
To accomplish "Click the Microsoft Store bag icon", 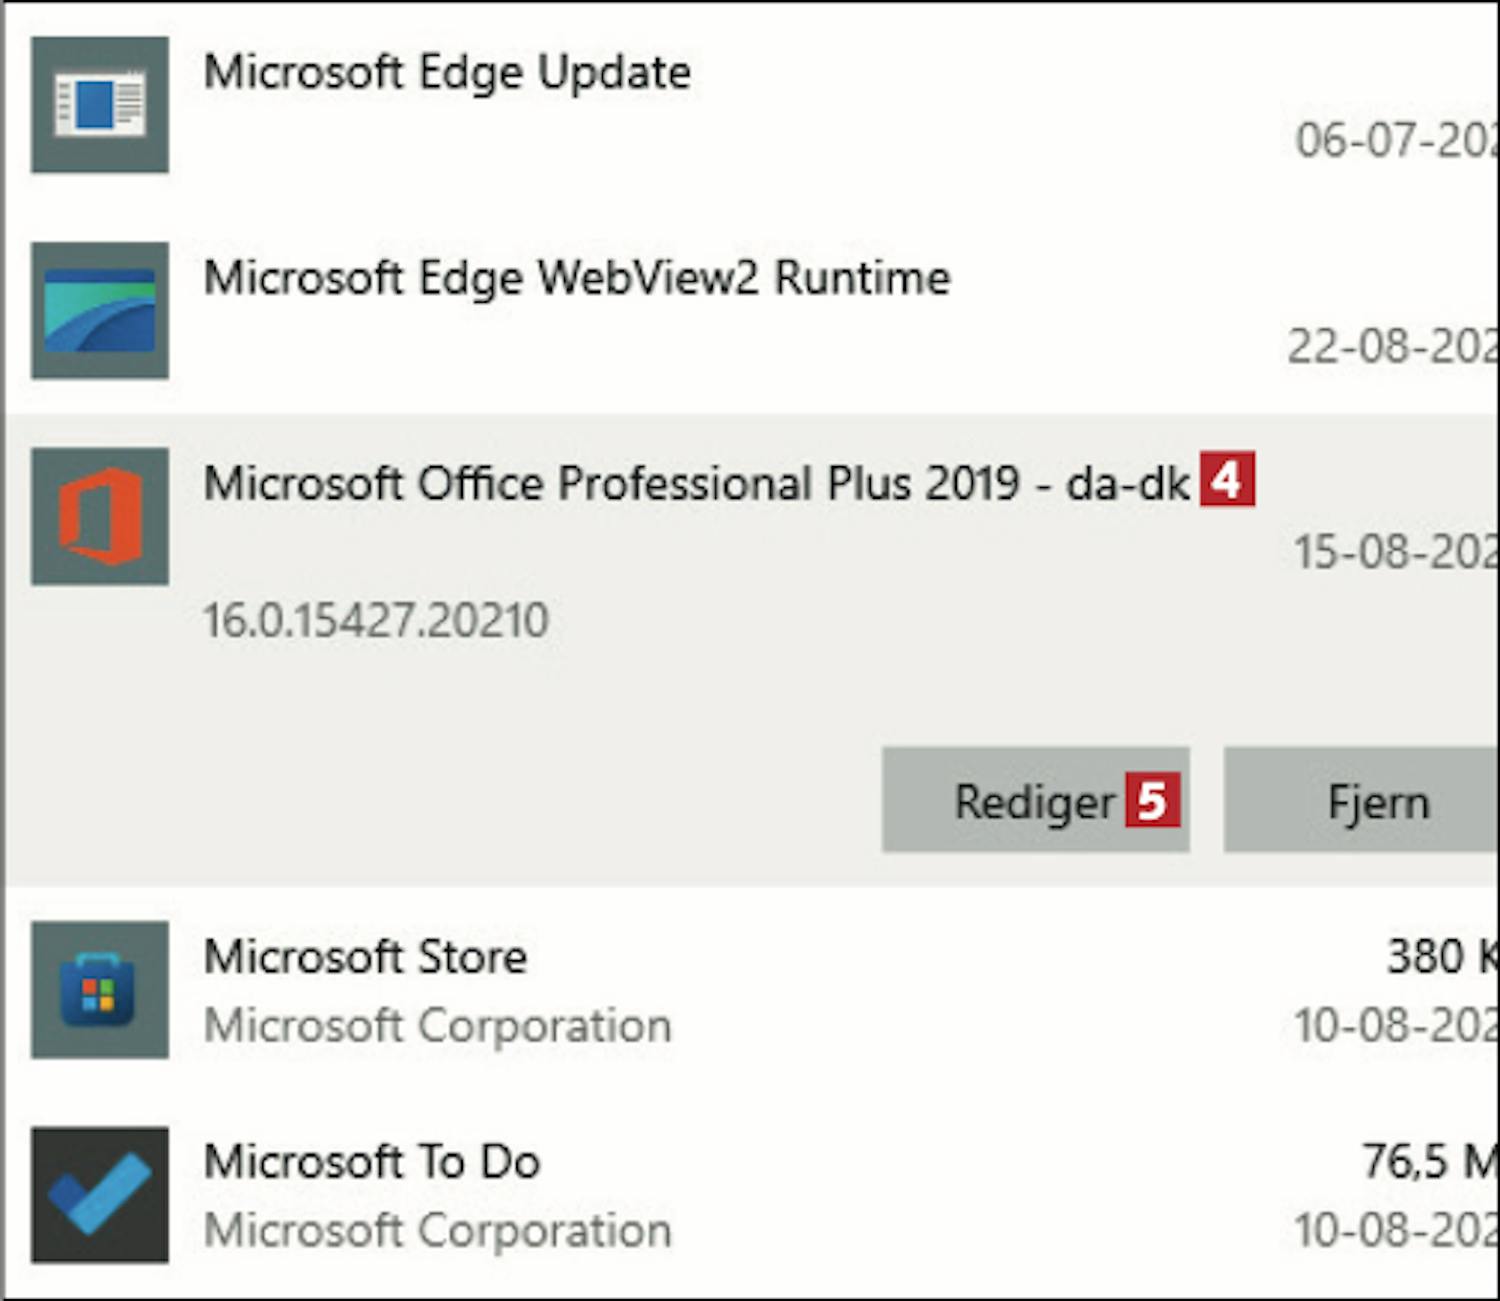I will pyautogui.click(x=100, y=990).
